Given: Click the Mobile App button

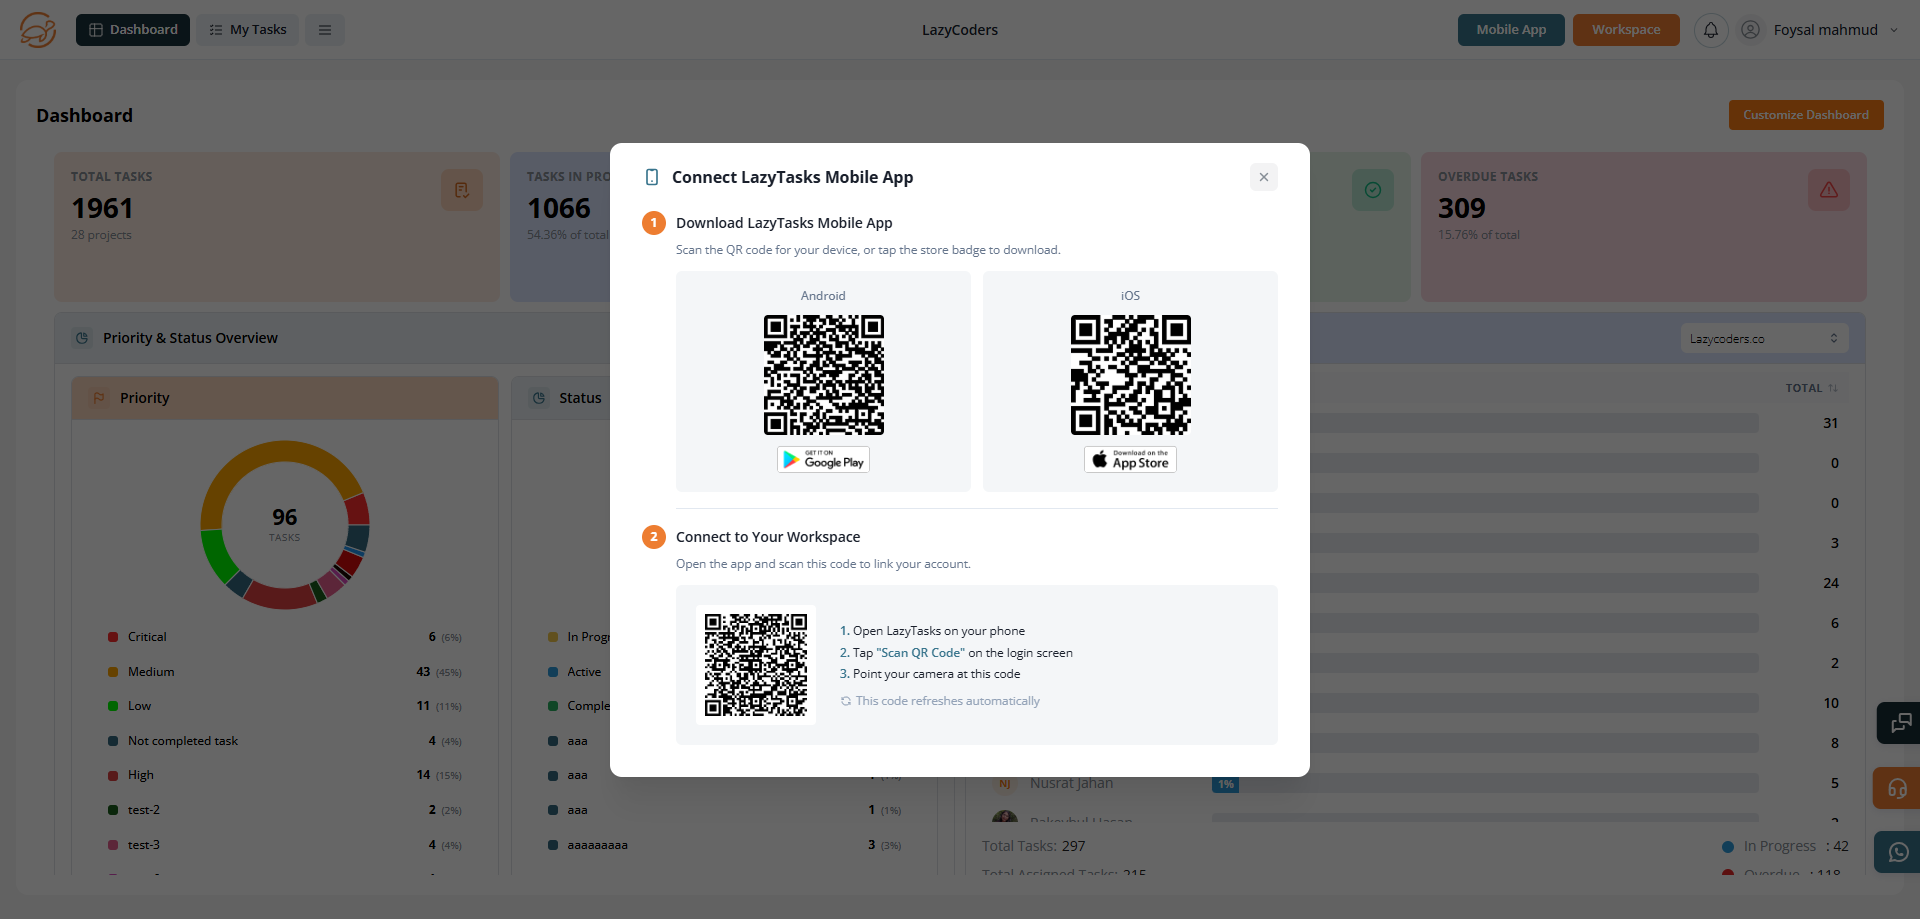Looking at the screenshot, I should pos(1511,30).
